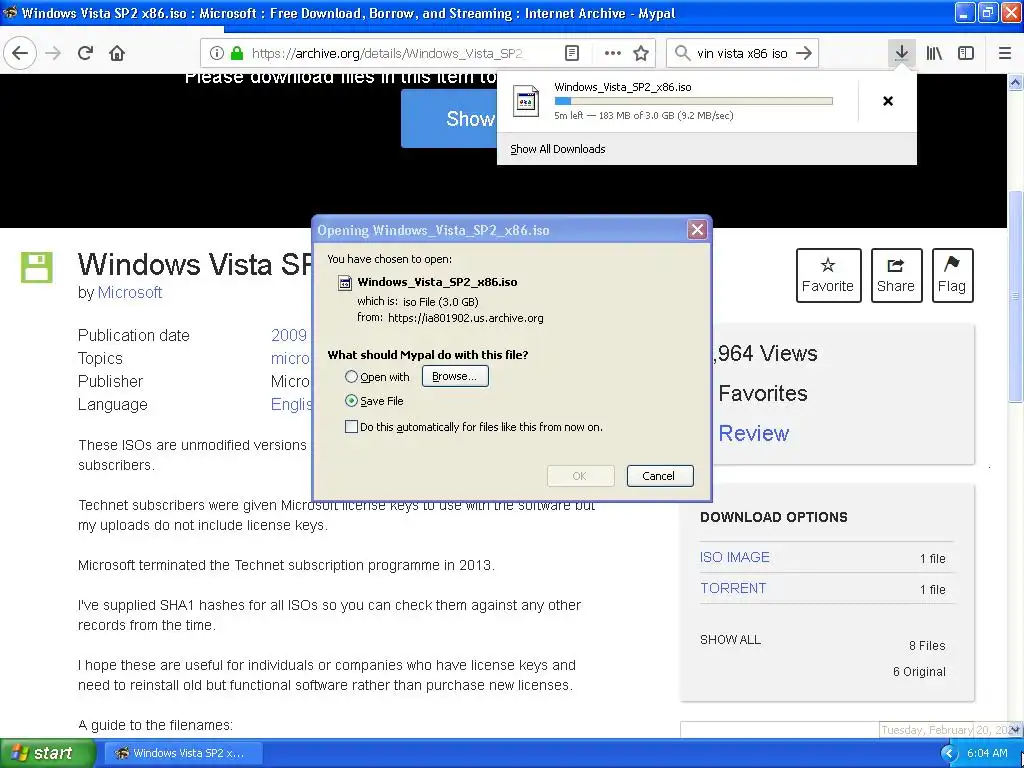Click the Share button

tap(896, 276)
